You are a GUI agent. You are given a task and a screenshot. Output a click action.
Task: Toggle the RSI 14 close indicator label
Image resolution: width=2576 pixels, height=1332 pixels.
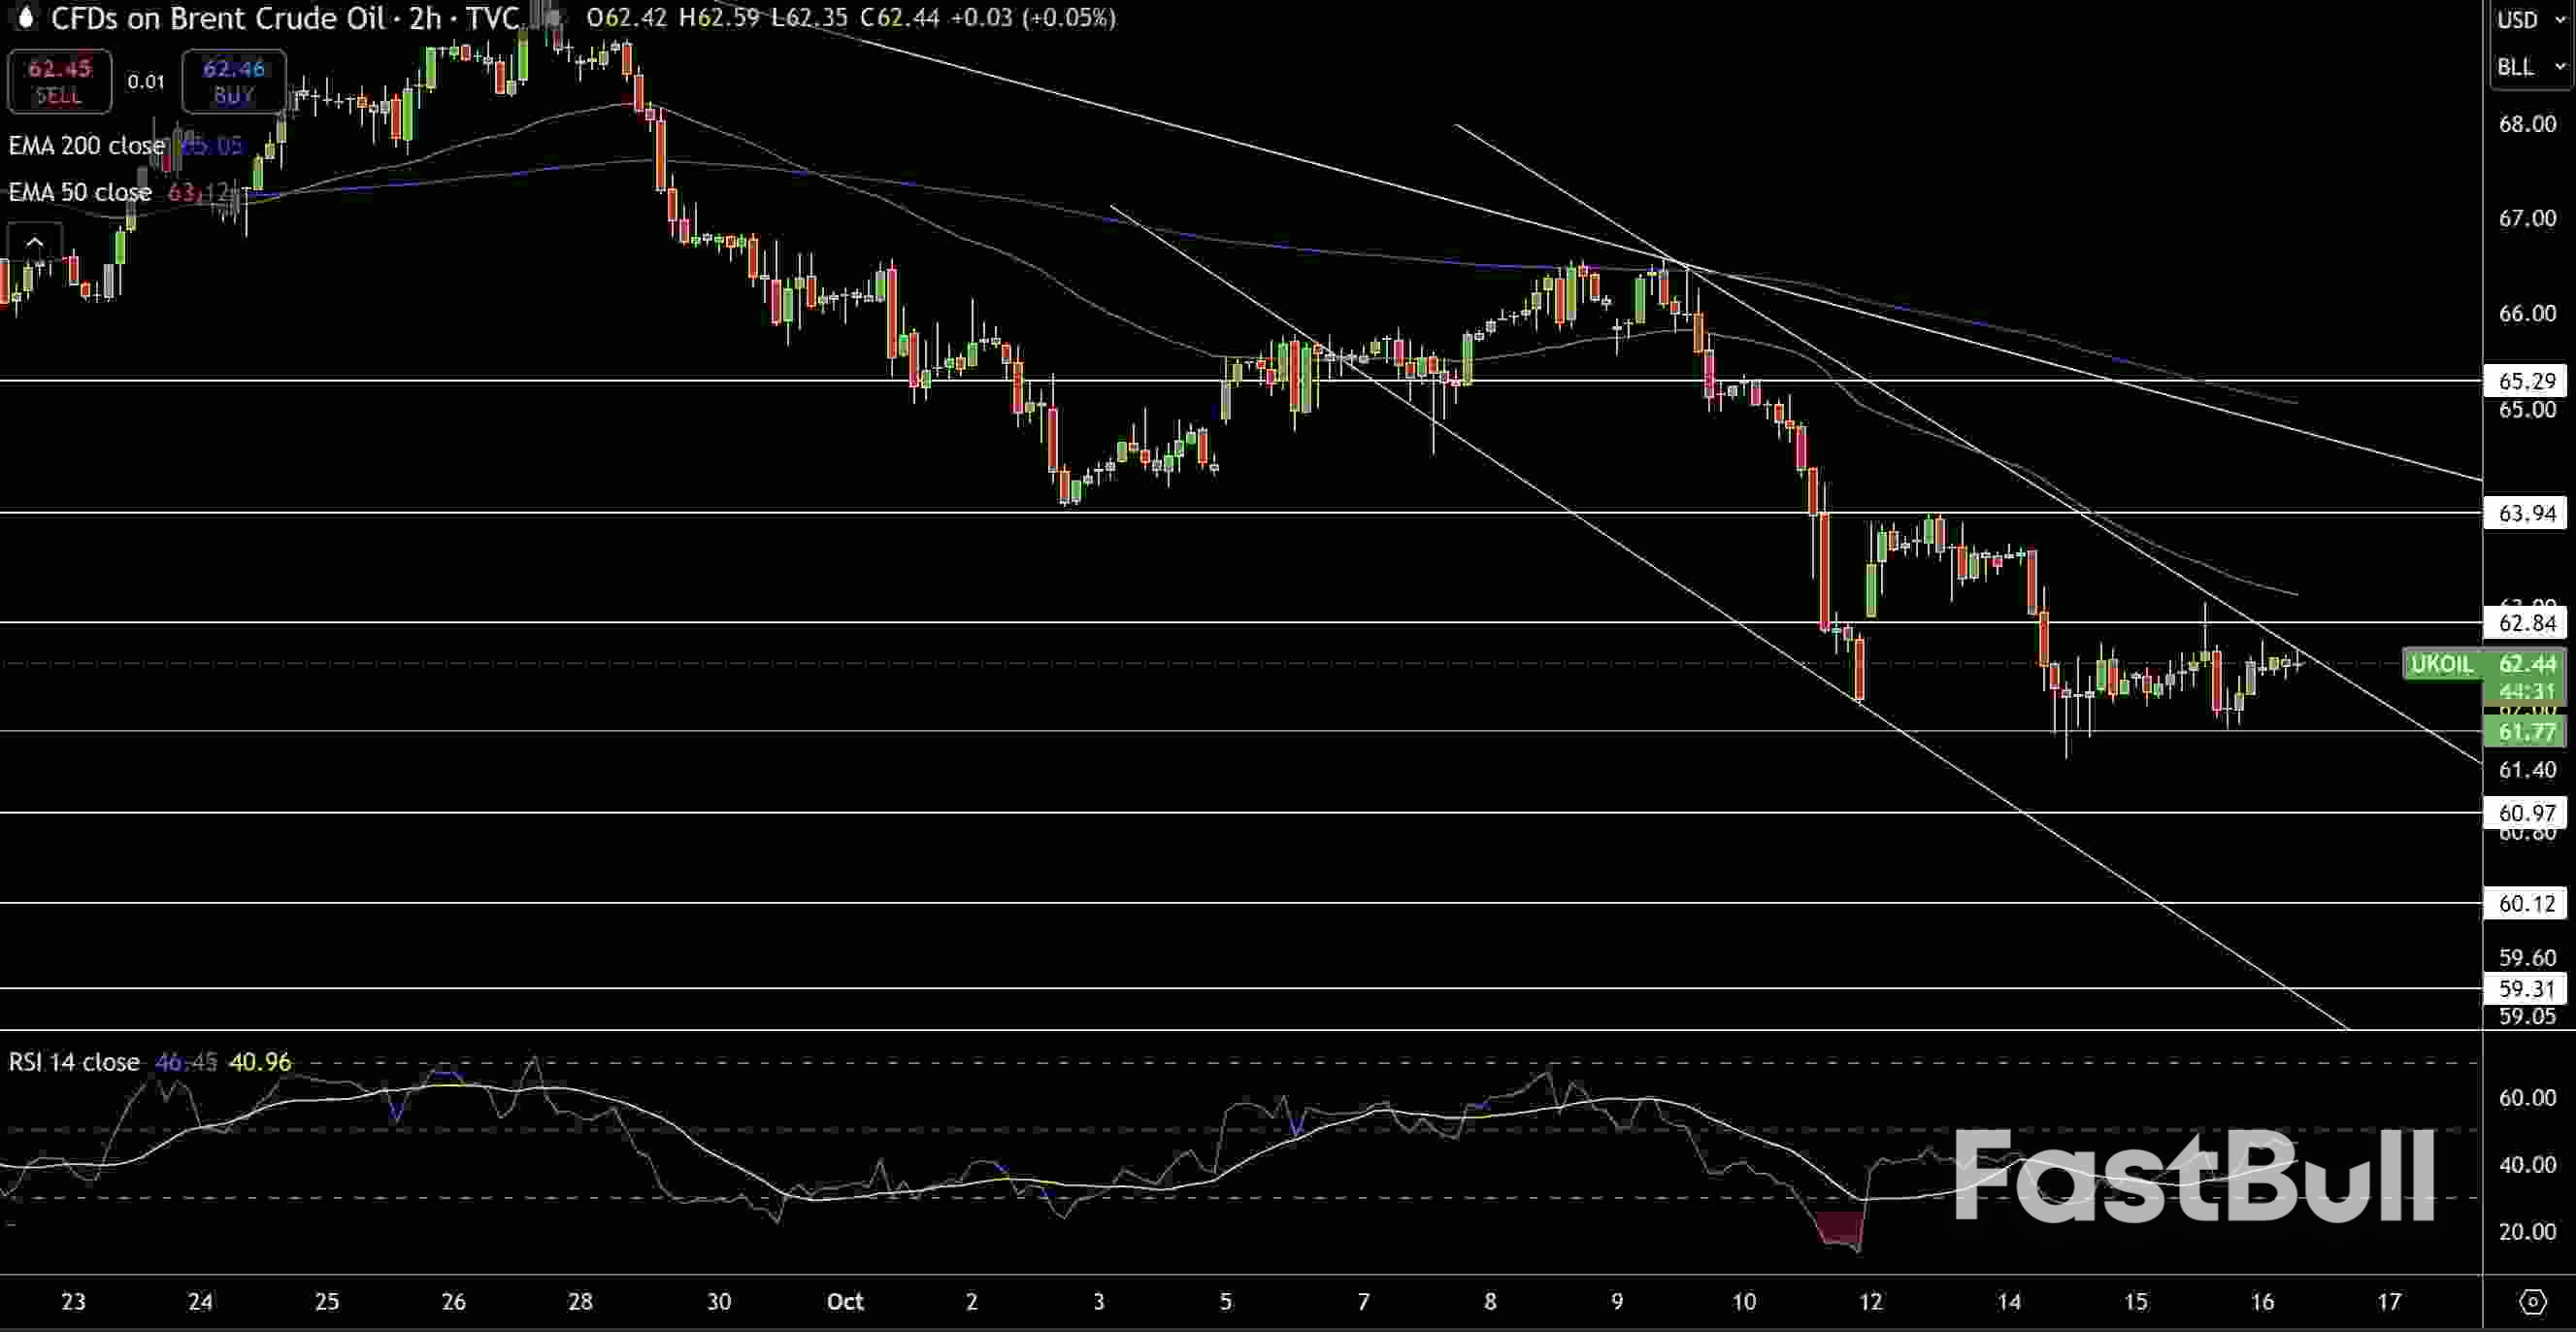coord(73,1063)
